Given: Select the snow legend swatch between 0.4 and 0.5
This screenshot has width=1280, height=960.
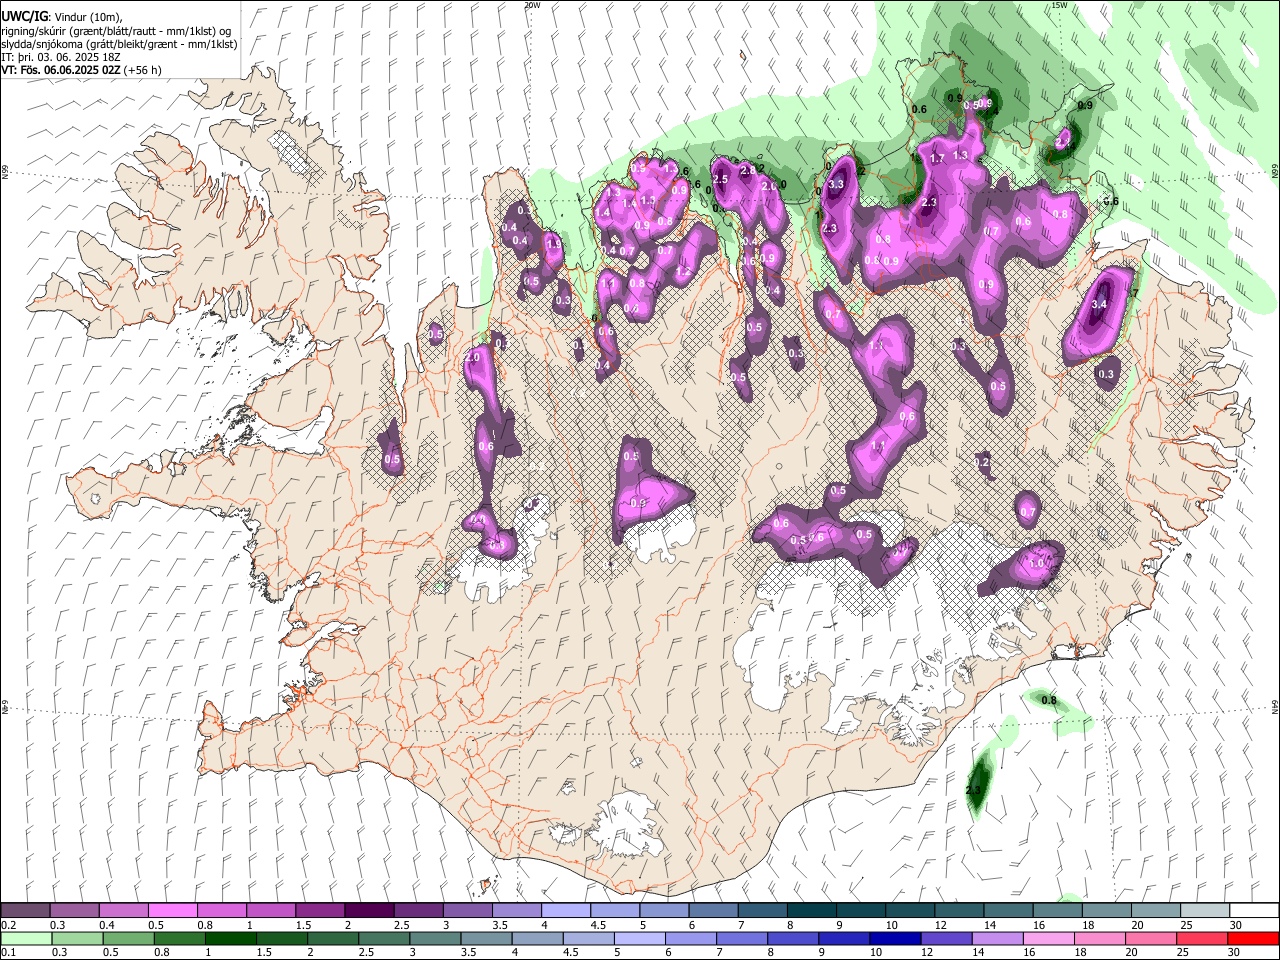Looking at the screenshot, I should (x=123, y=910).
